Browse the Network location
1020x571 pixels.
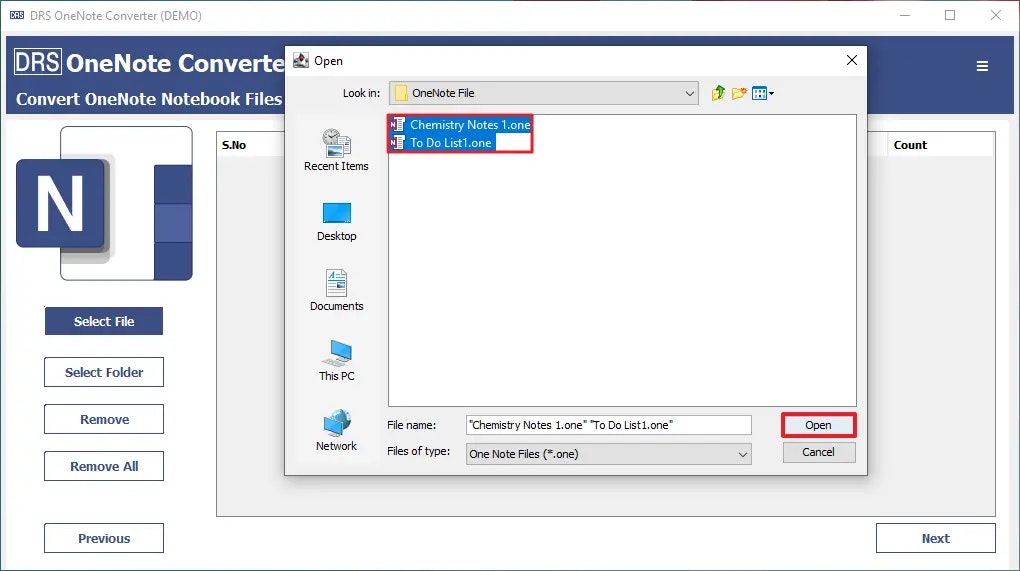[336, 430]
